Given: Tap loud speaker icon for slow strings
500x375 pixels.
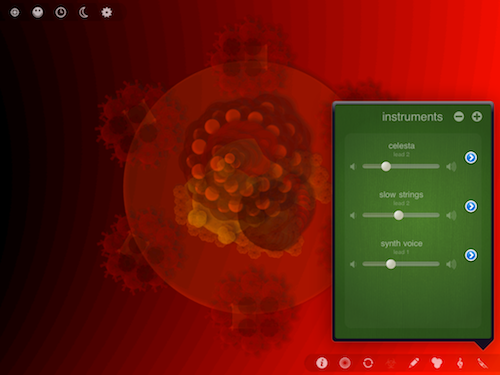Looking at the screenshot, I should coord(451,215).
